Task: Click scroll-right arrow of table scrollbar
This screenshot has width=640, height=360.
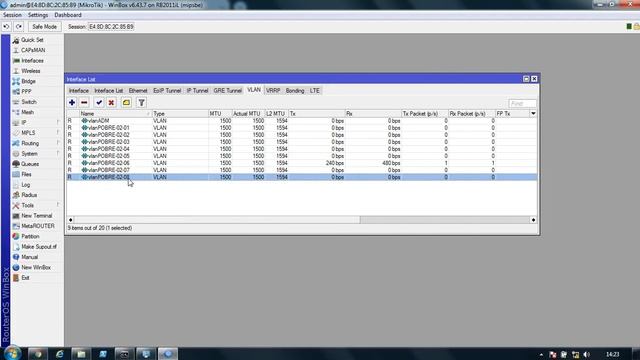Action: tap(533, 220)
